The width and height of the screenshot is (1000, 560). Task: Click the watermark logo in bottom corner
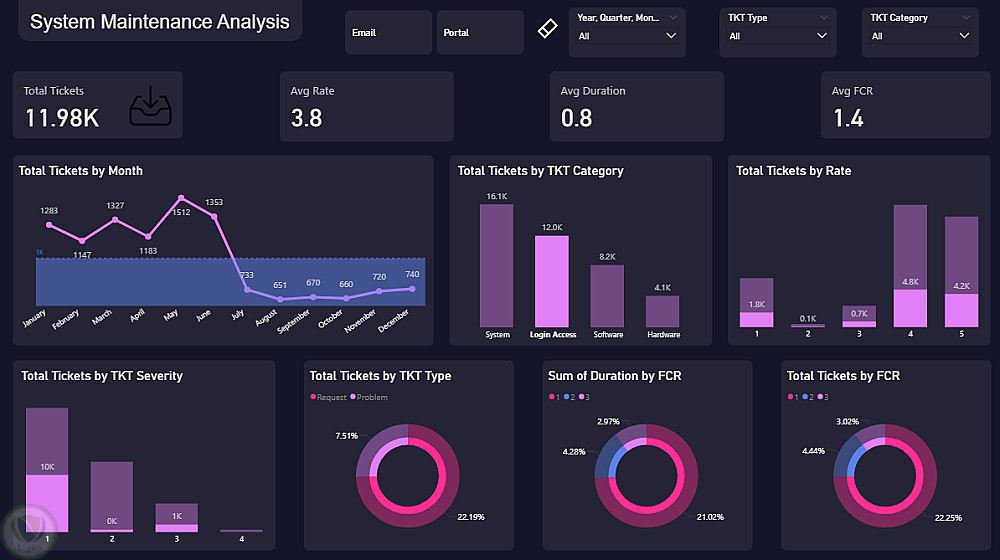coord(29,531)
